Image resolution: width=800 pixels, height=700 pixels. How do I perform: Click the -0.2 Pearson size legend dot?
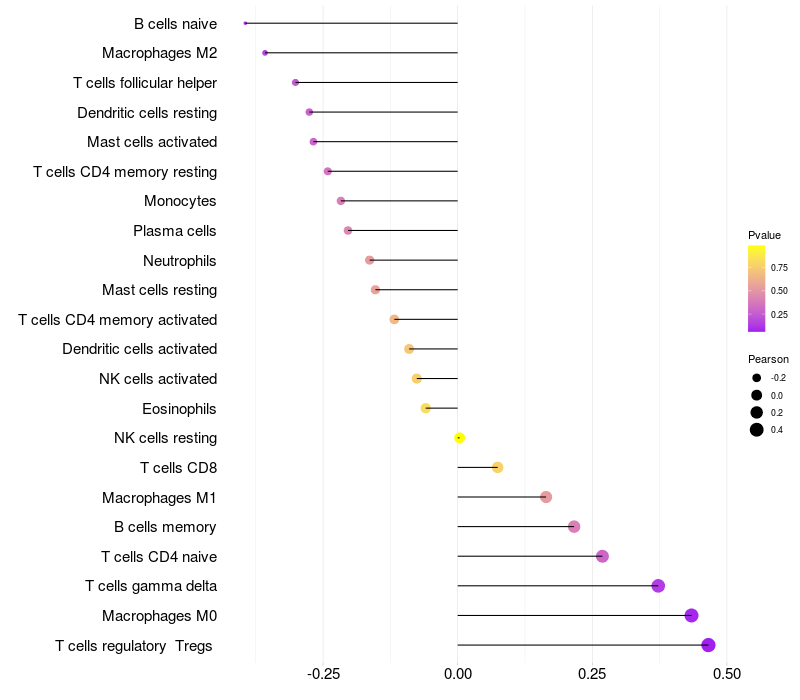coord(757,378)
